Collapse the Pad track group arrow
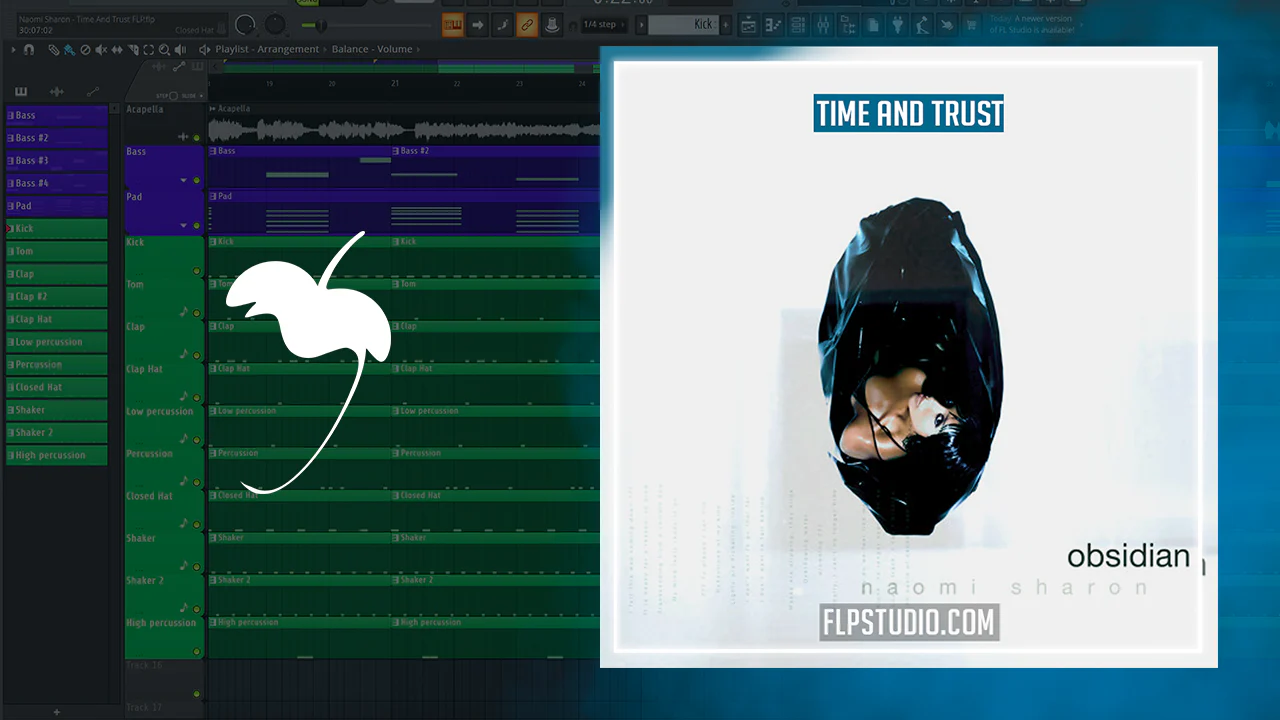The width and height of the screenshot is (1280, 720). (183, 226)
